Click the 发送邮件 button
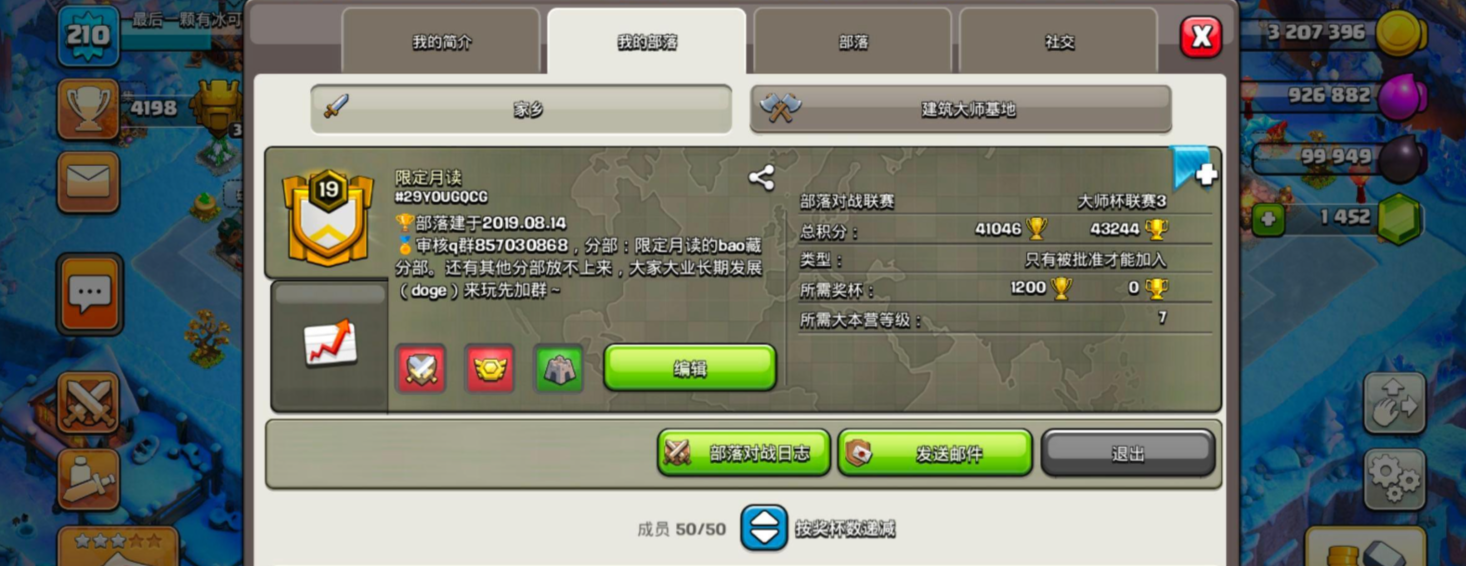The width and height of the screenshot is (1466, 566). [935, 453]
